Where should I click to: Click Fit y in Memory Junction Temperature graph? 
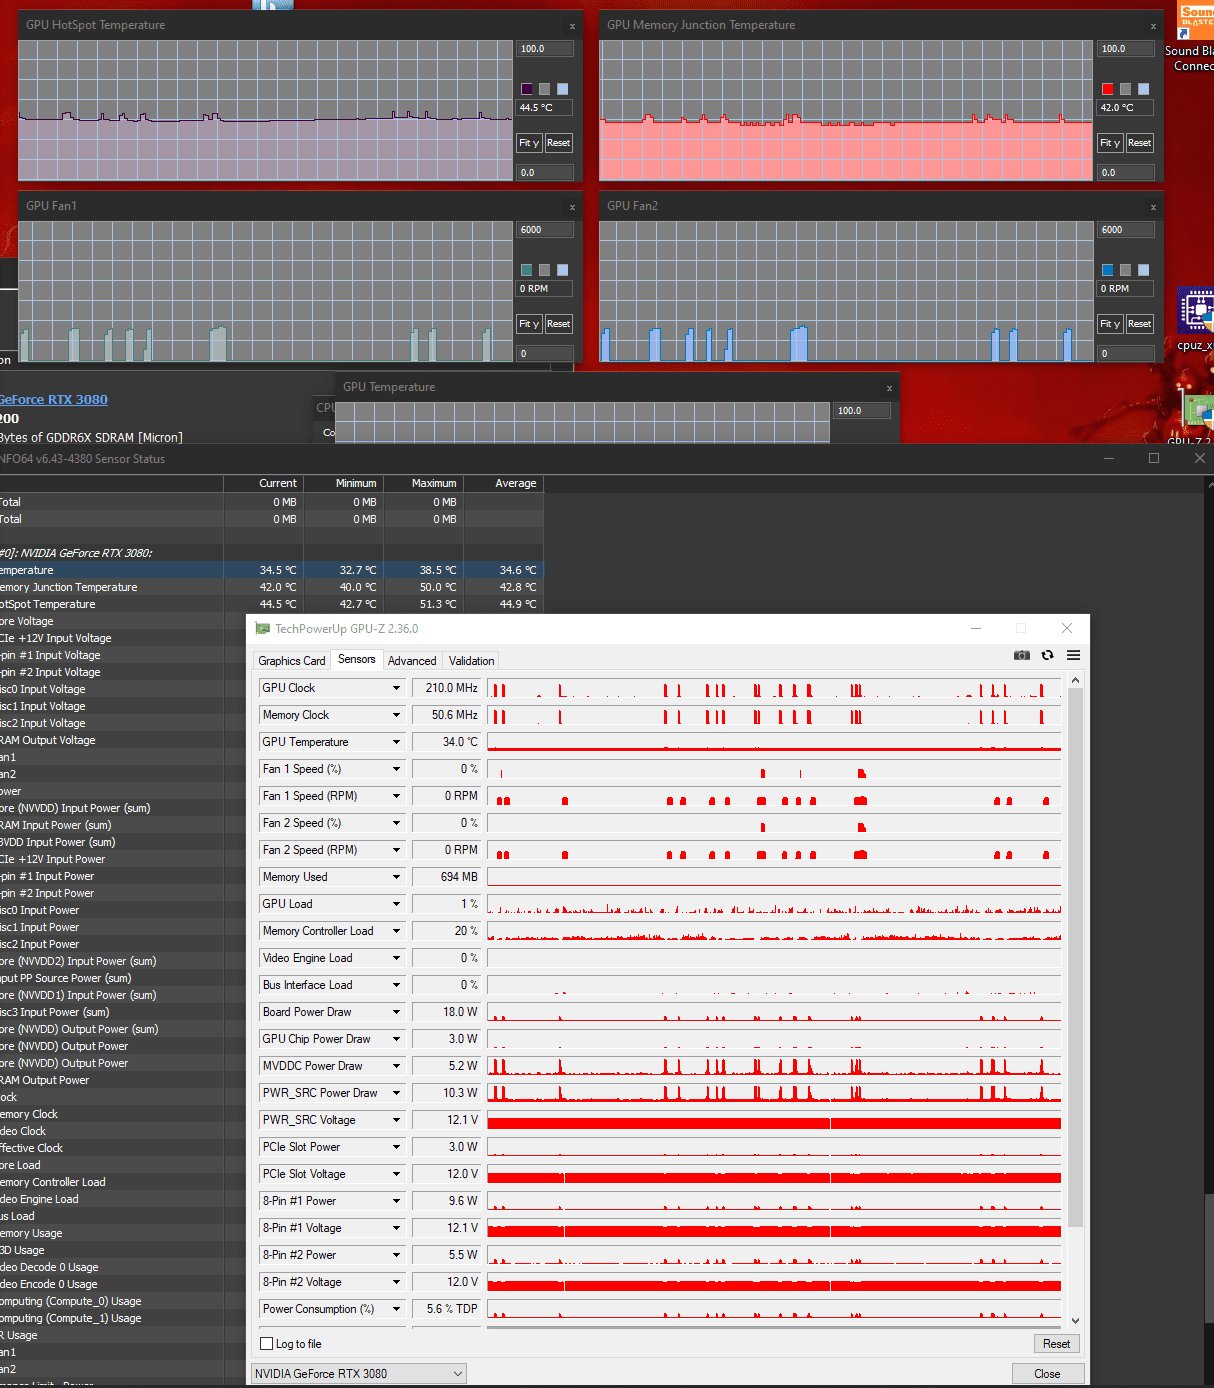coord(1110,143)
